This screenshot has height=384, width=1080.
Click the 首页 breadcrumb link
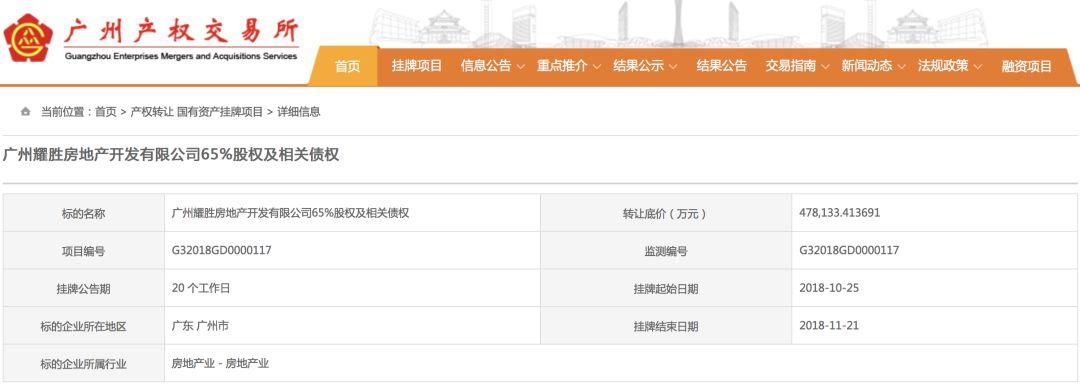click(x=106, y=111)
